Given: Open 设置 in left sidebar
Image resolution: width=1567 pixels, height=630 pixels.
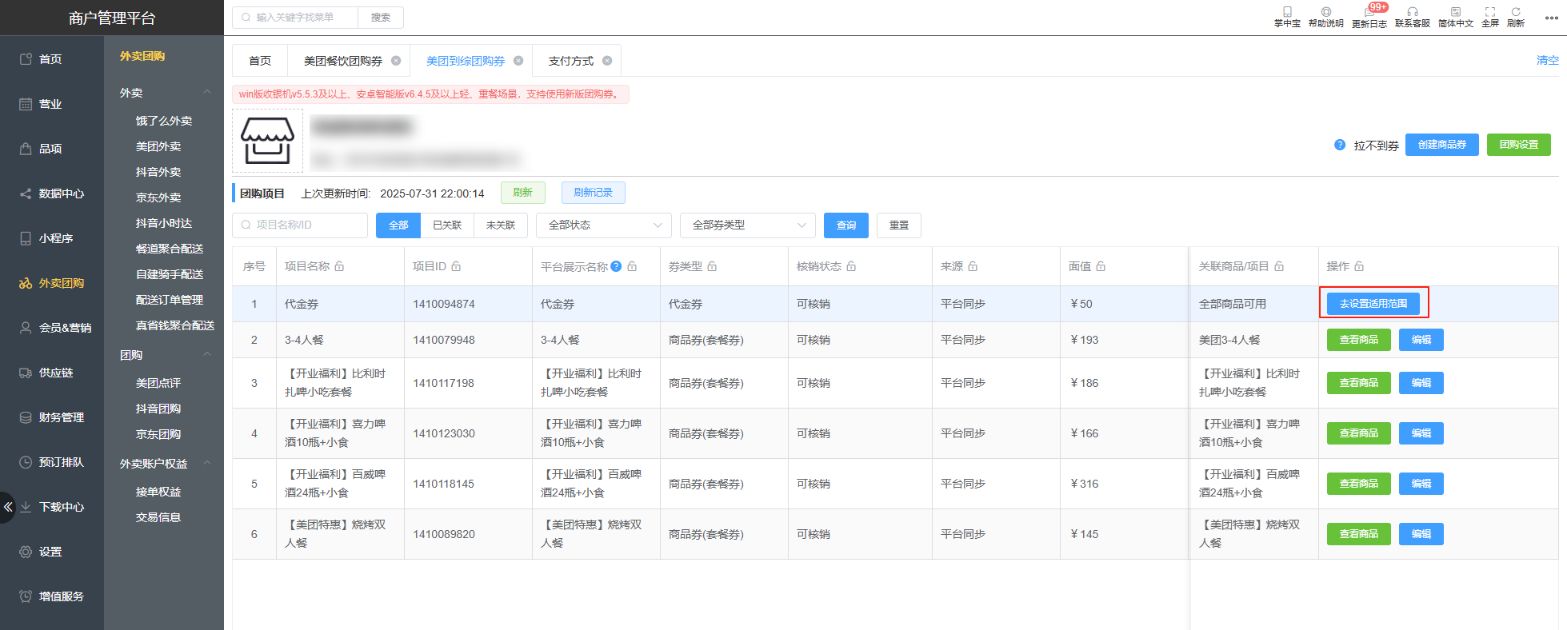Looking at the screenshot, I should (52, 552).
